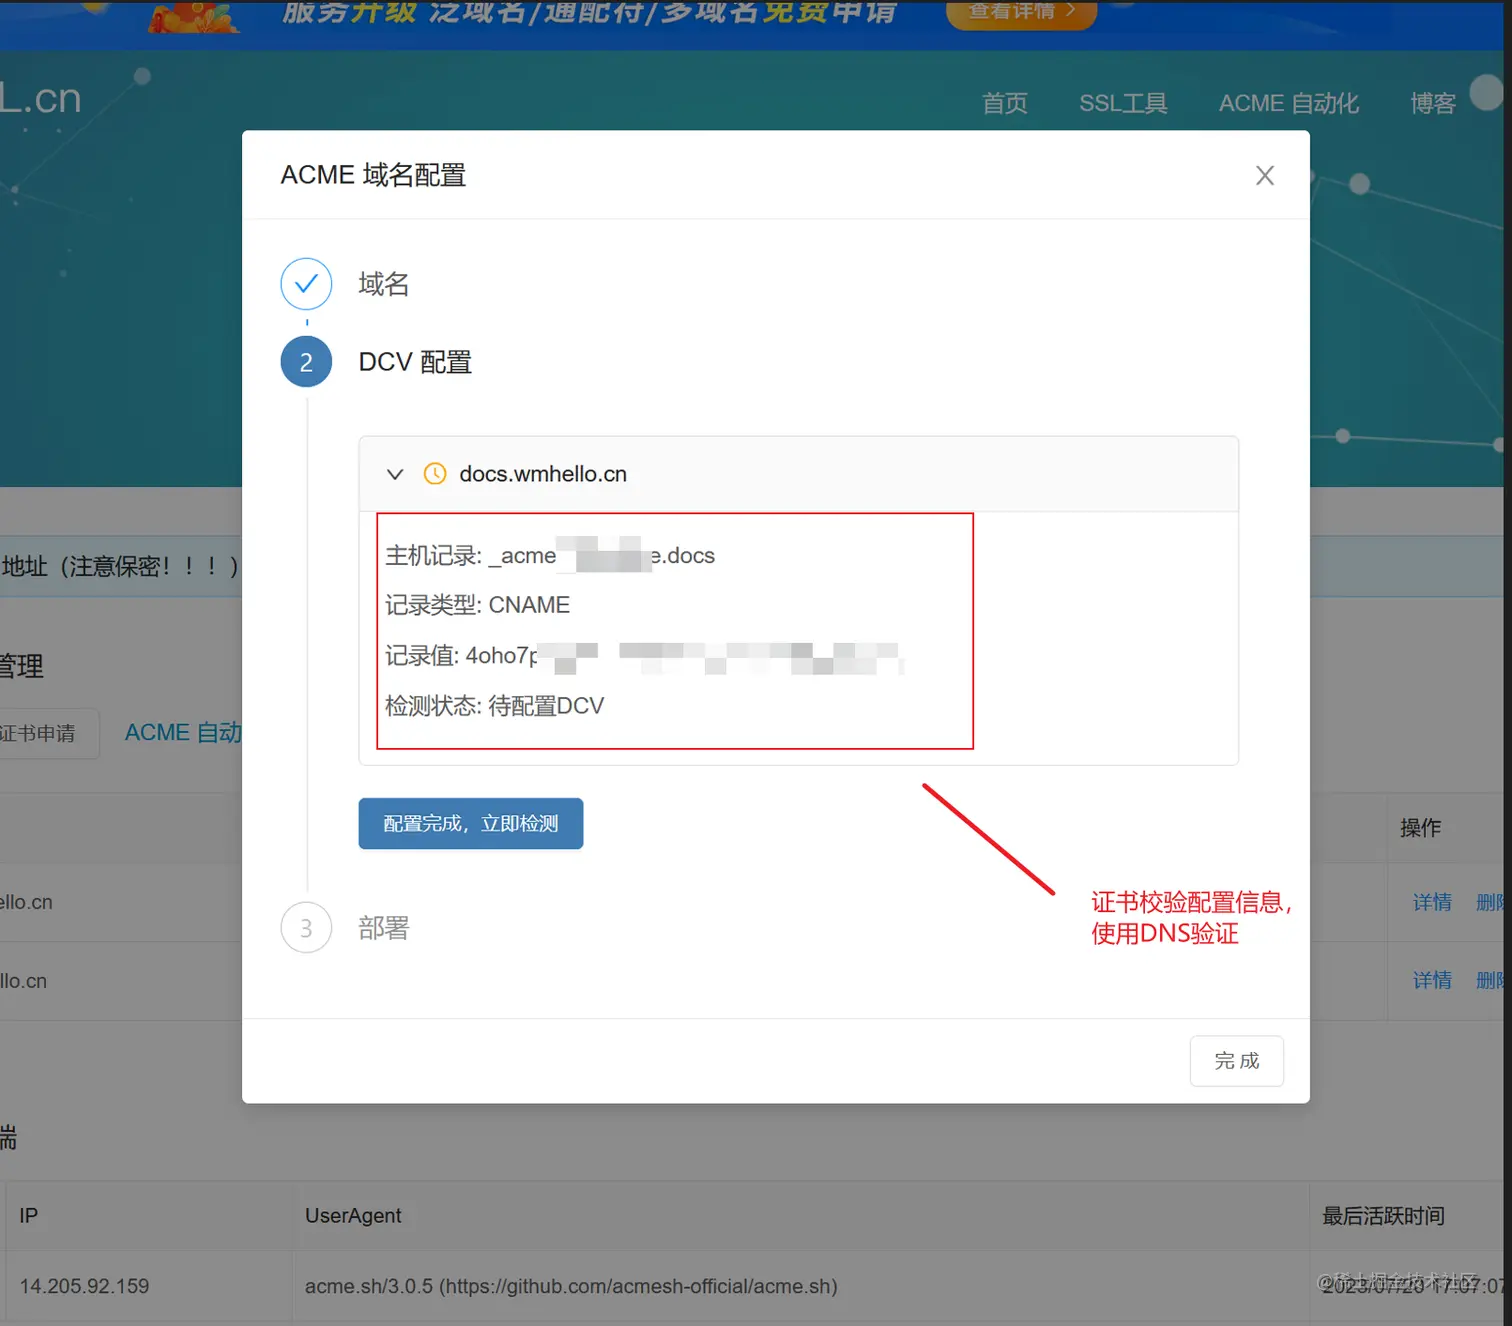Select the step 2 circle for DCV 配置
Viewport: 1512px width, 1326px height.
(306, 361)
